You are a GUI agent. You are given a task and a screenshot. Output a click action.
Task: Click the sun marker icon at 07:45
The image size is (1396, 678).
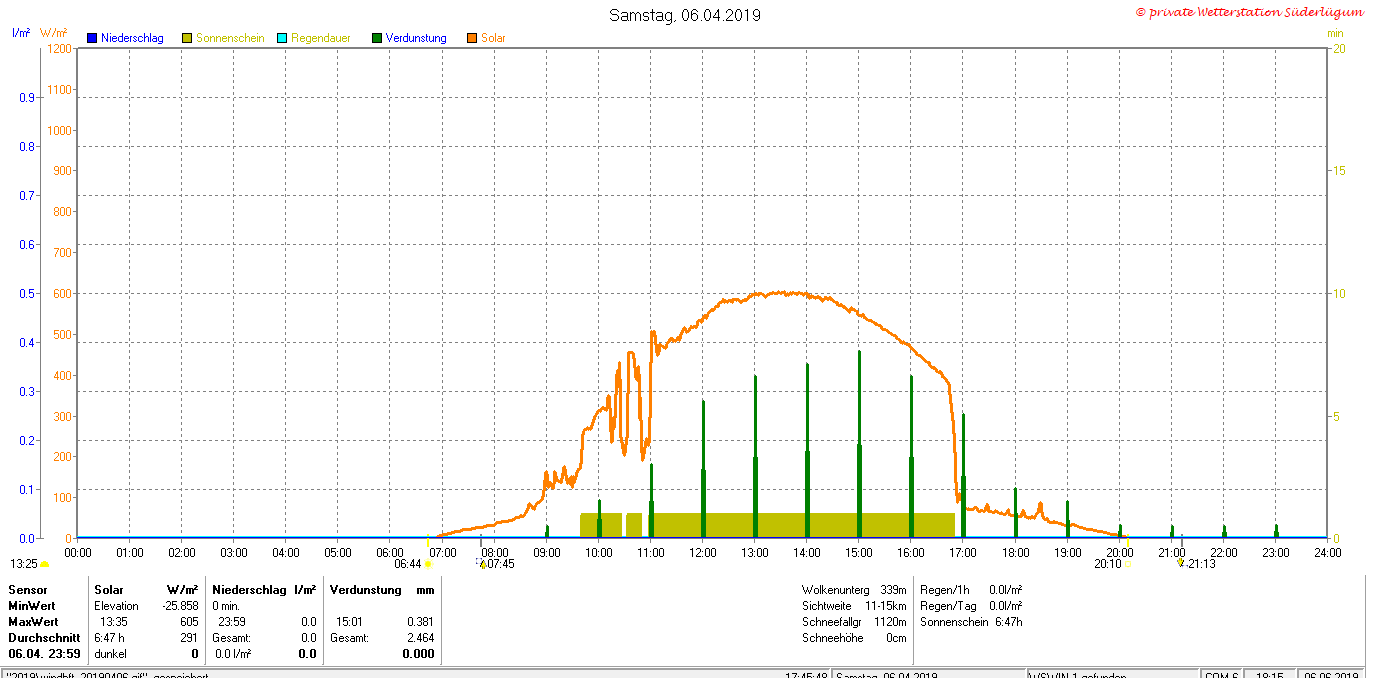pyautogui.click(x=481, y=563)
